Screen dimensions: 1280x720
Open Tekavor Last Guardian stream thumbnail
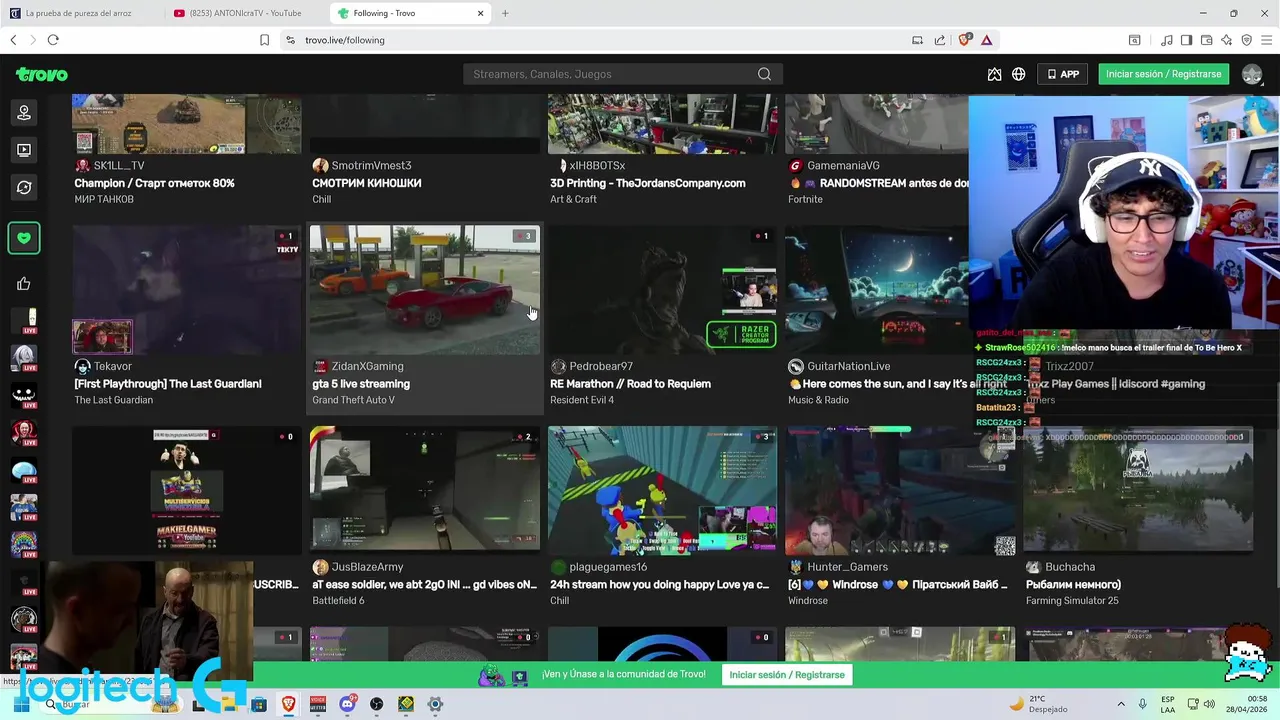click(x=187, y=289)
